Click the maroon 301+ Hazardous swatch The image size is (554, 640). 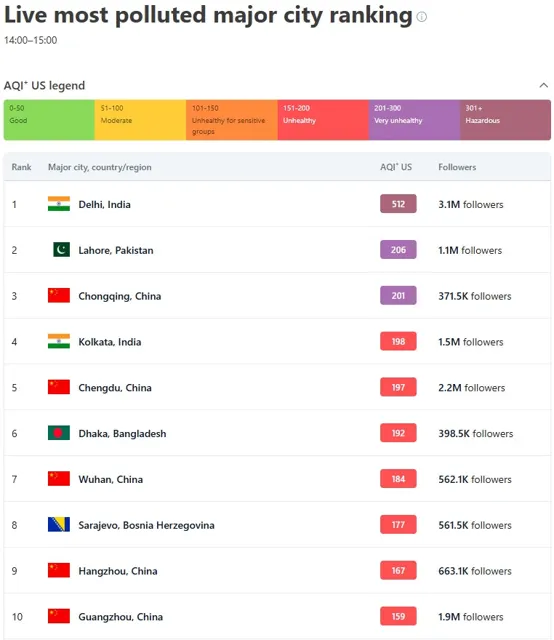tap(505, 120)
